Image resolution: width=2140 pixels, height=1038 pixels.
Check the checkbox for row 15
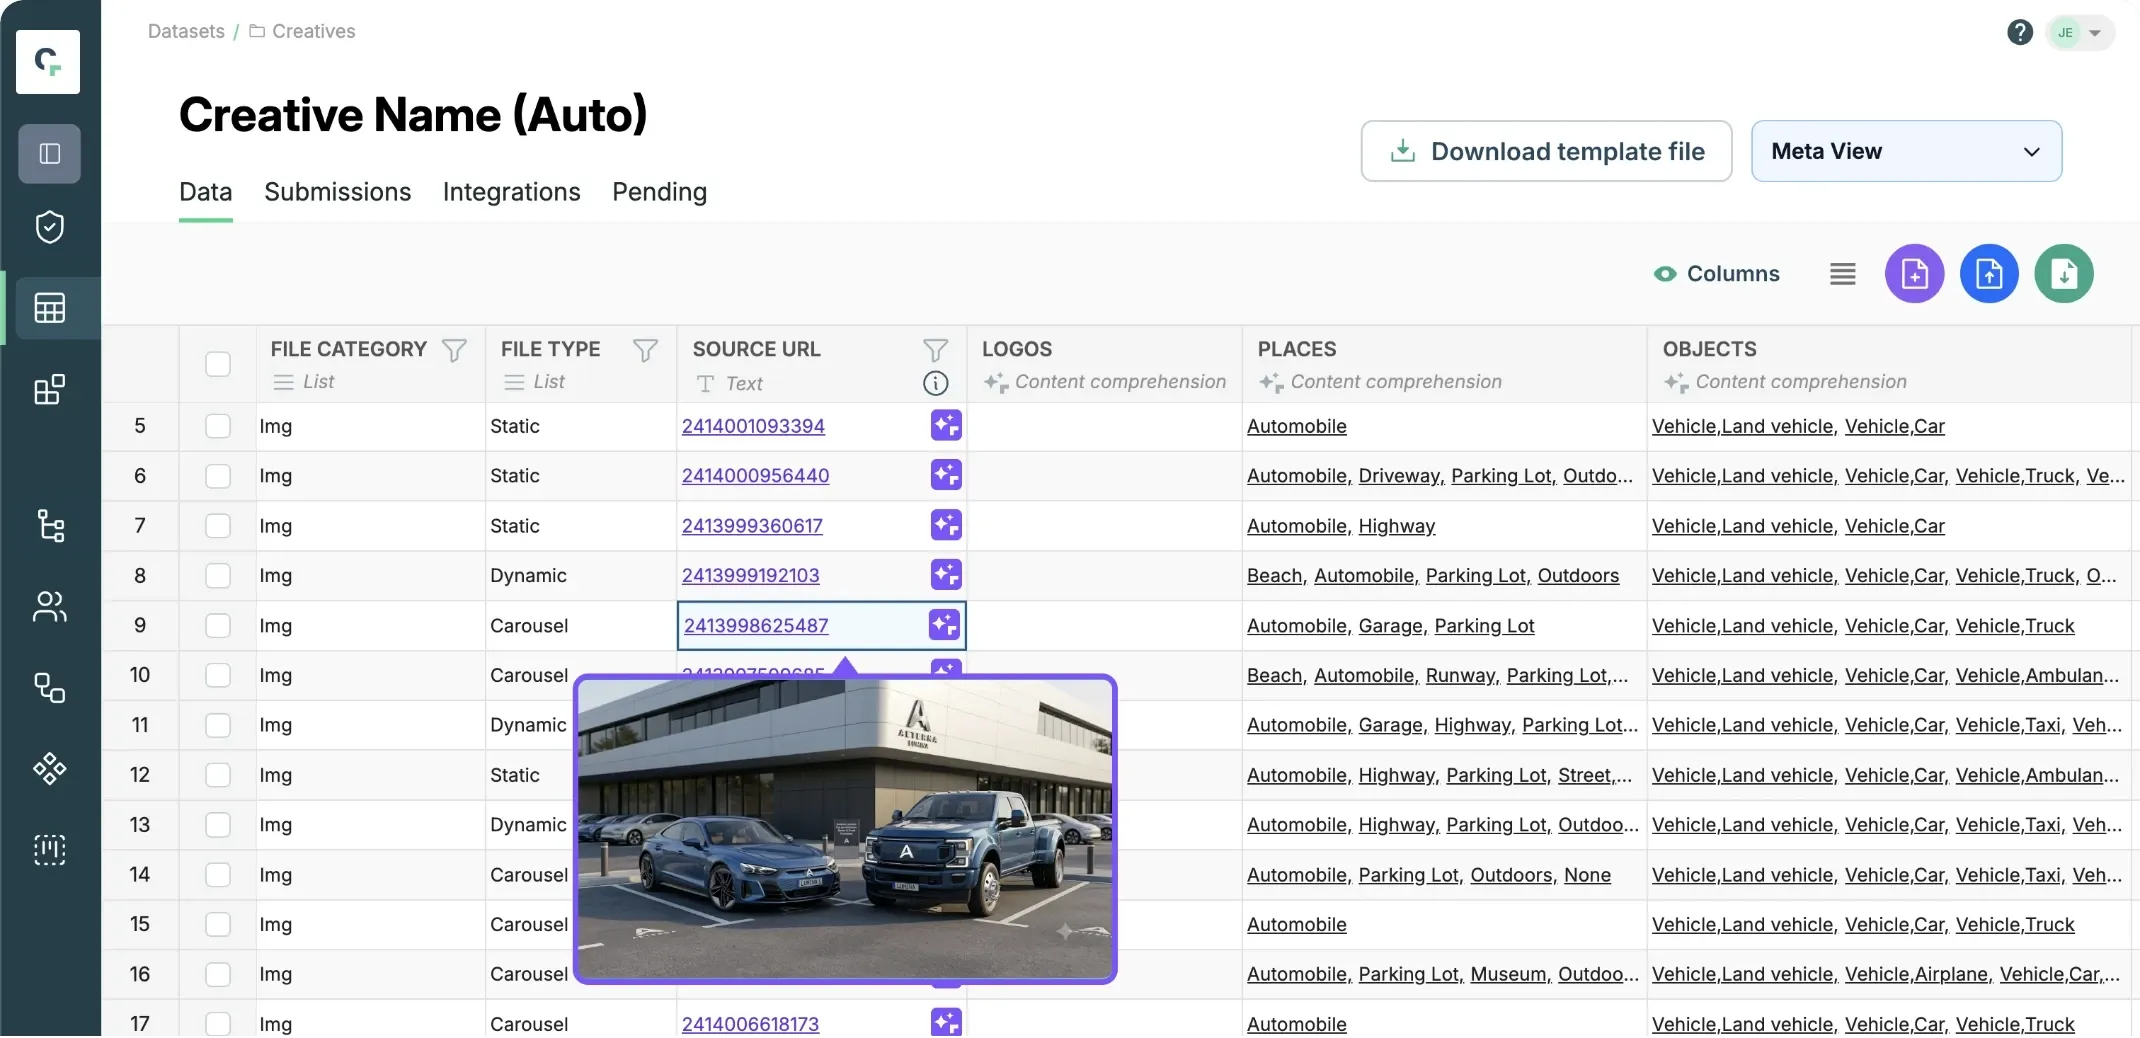218,924
